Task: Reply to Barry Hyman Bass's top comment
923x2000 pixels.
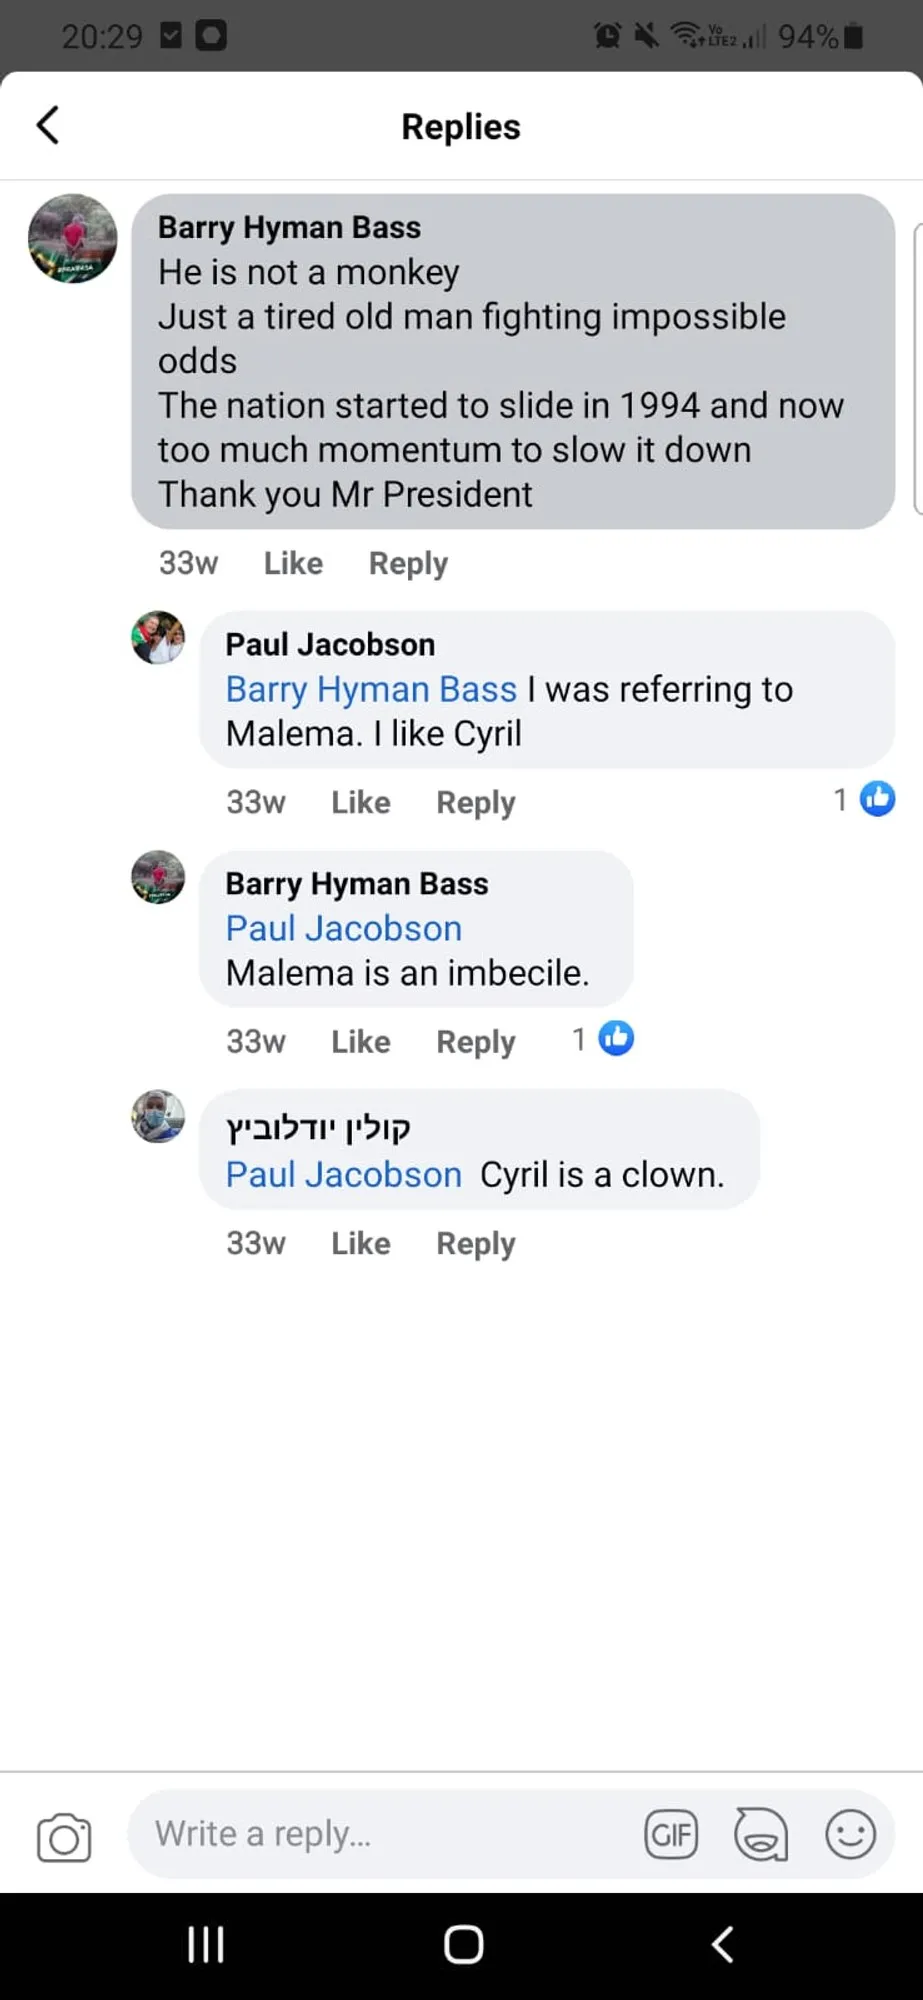Action: pos(408,563)
